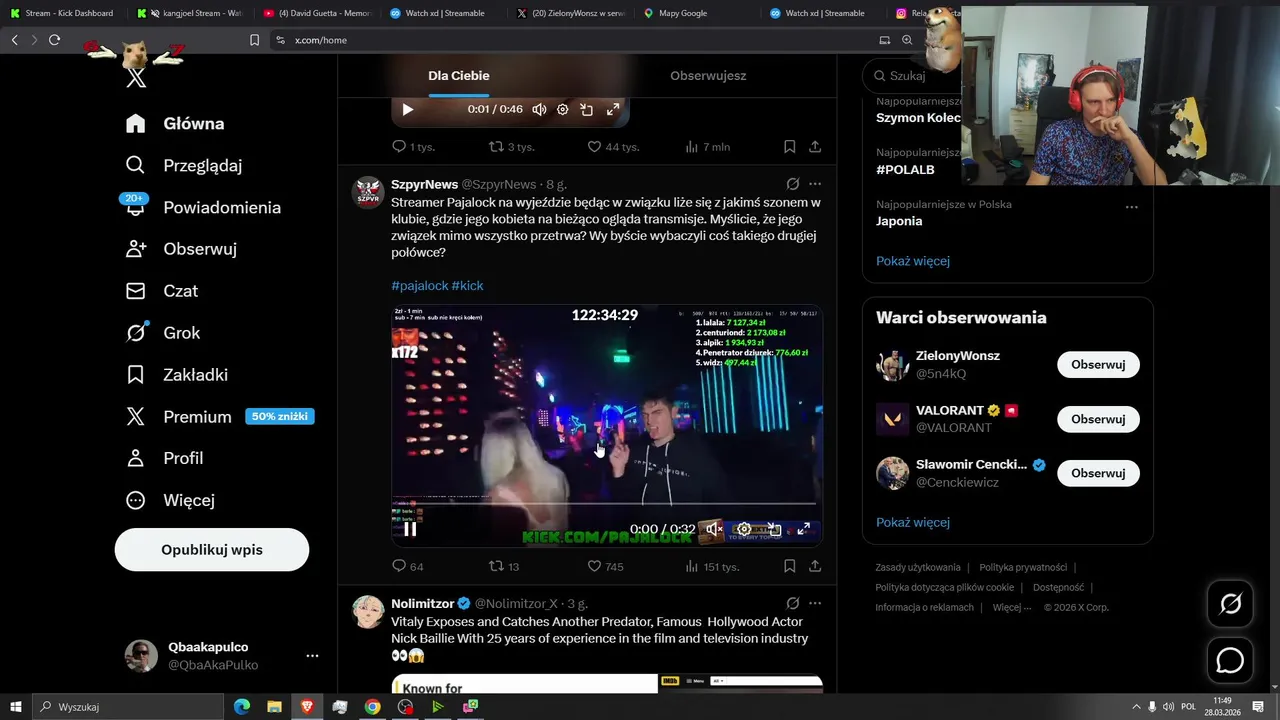Reload page in browser toolbar
This screenshot has width=1280, height=720.
54,40
